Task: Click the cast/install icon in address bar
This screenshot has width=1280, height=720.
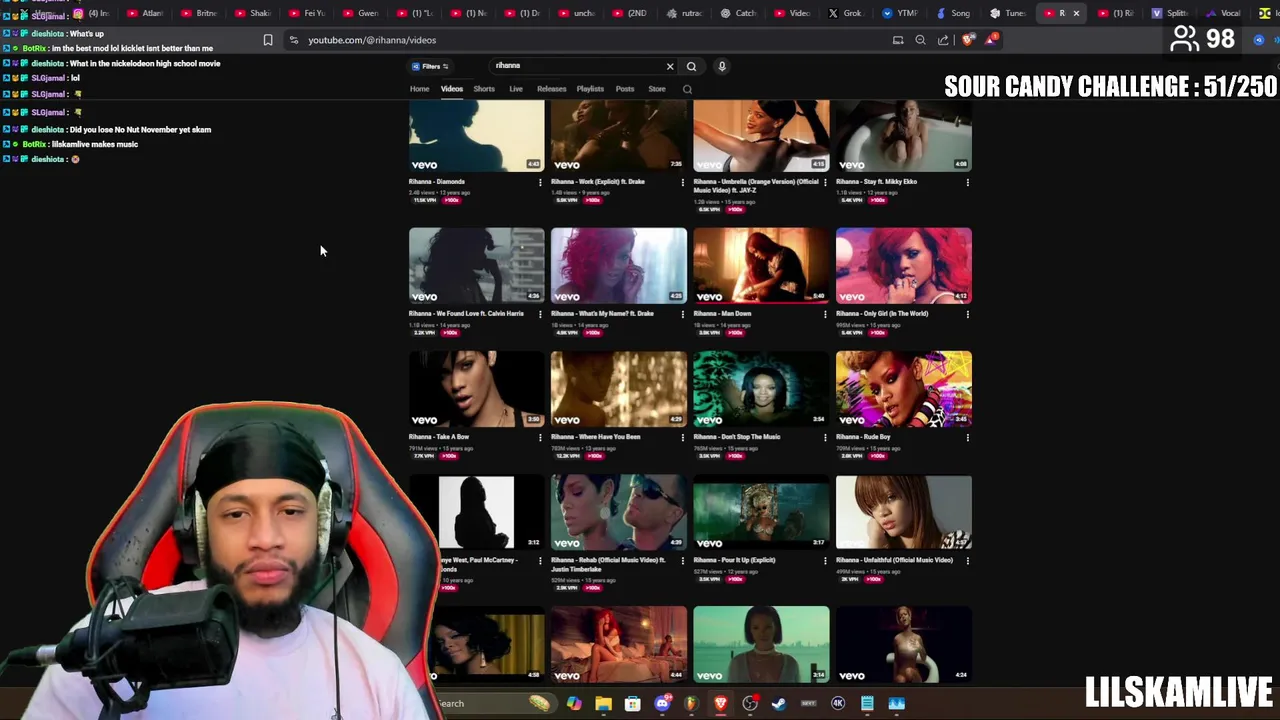Action: (x=898, y=40)
